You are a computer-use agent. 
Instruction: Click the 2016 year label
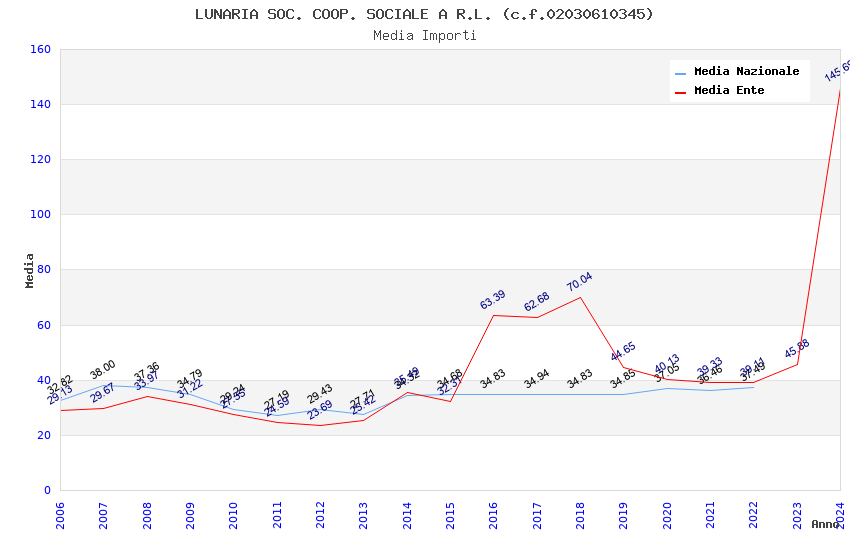[493, 515]
